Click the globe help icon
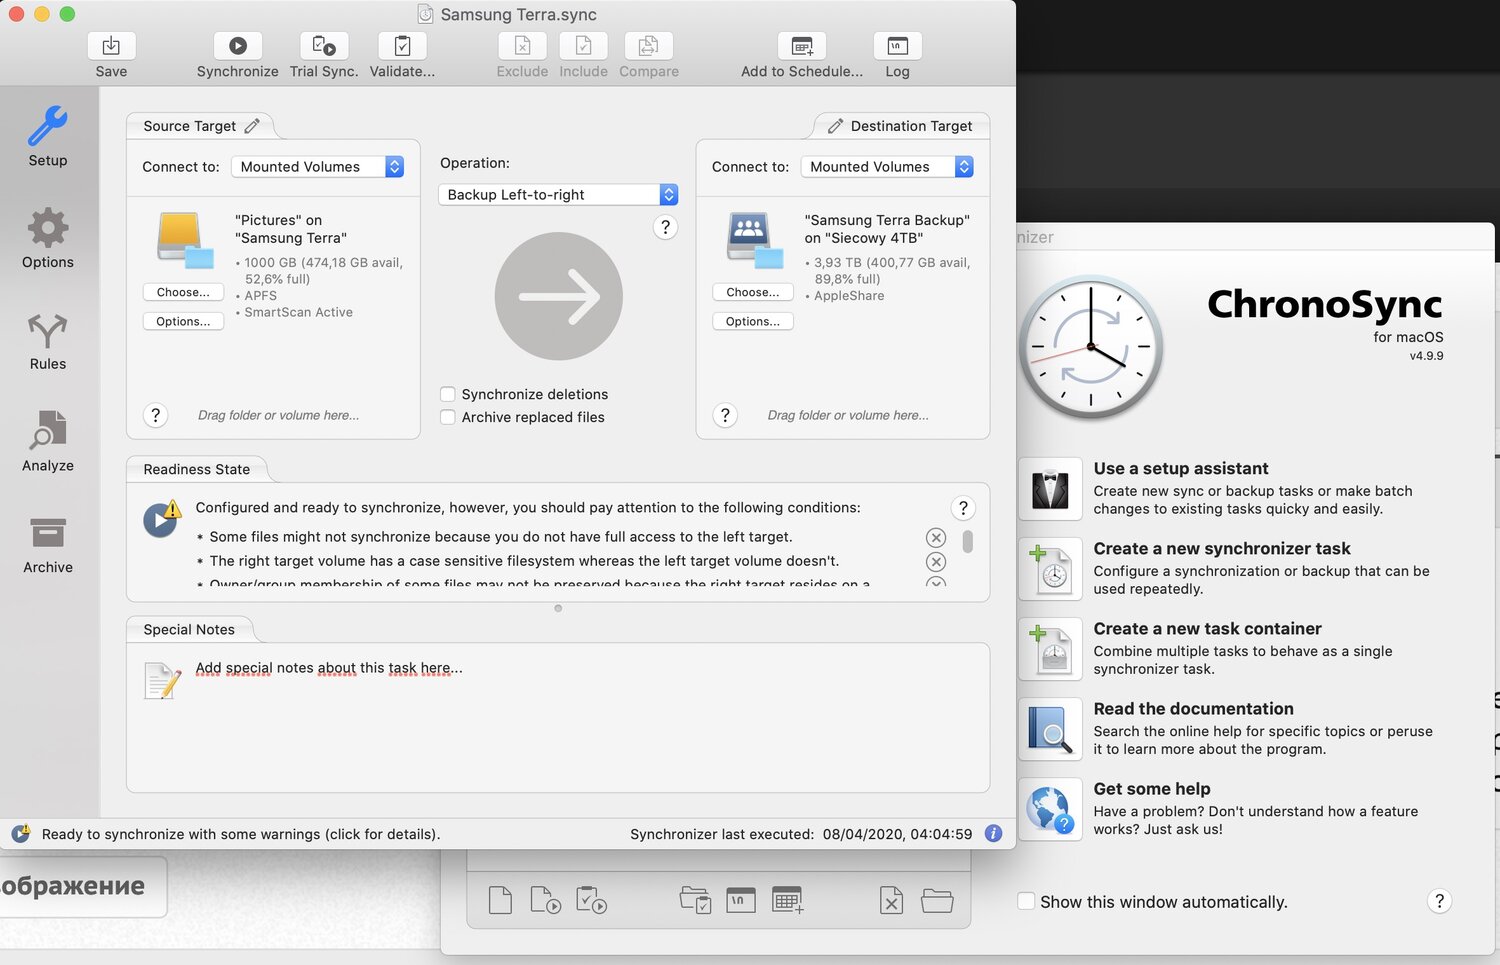The image size is (1500, 965). [x=1050, y=809]
